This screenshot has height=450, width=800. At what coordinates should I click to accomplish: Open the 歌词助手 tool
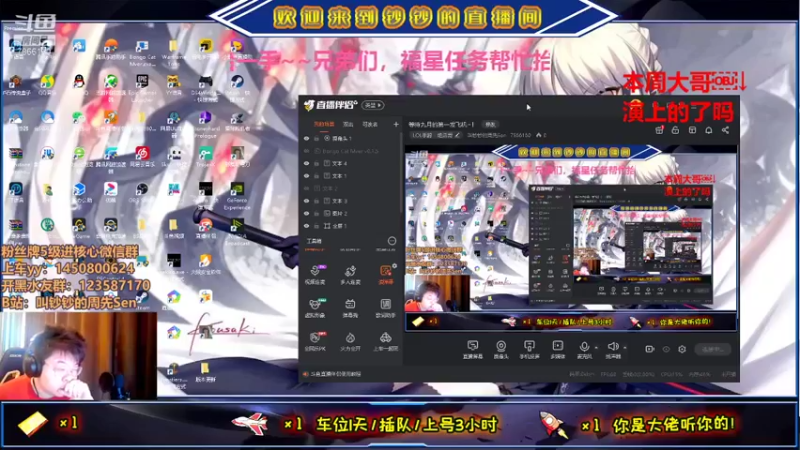tap(386, 308)
